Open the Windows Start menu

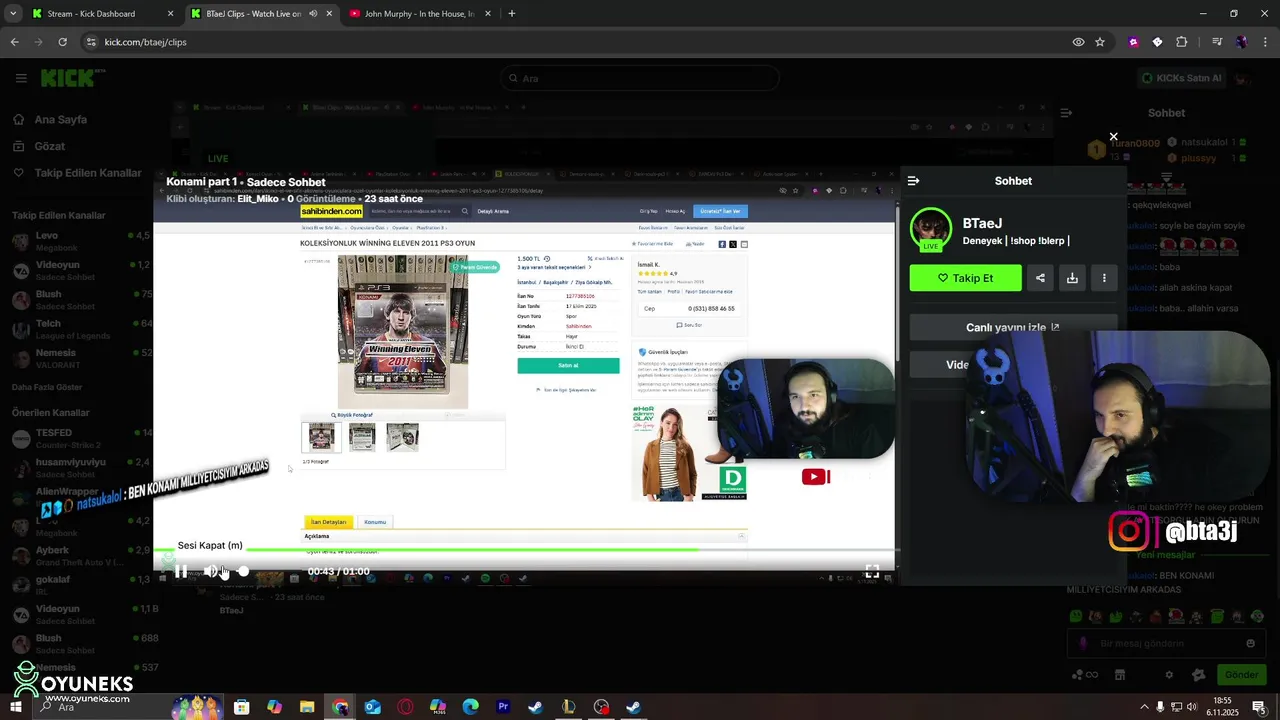tap(16, 707)
